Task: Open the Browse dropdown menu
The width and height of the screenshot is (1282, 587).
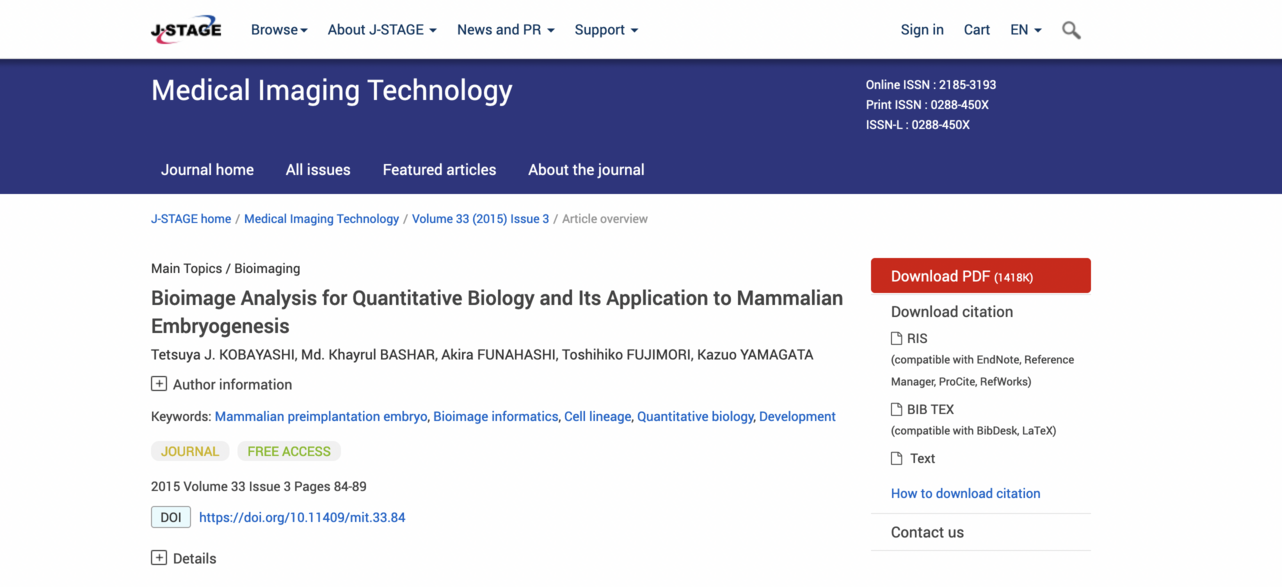Action: click(279, 30)
